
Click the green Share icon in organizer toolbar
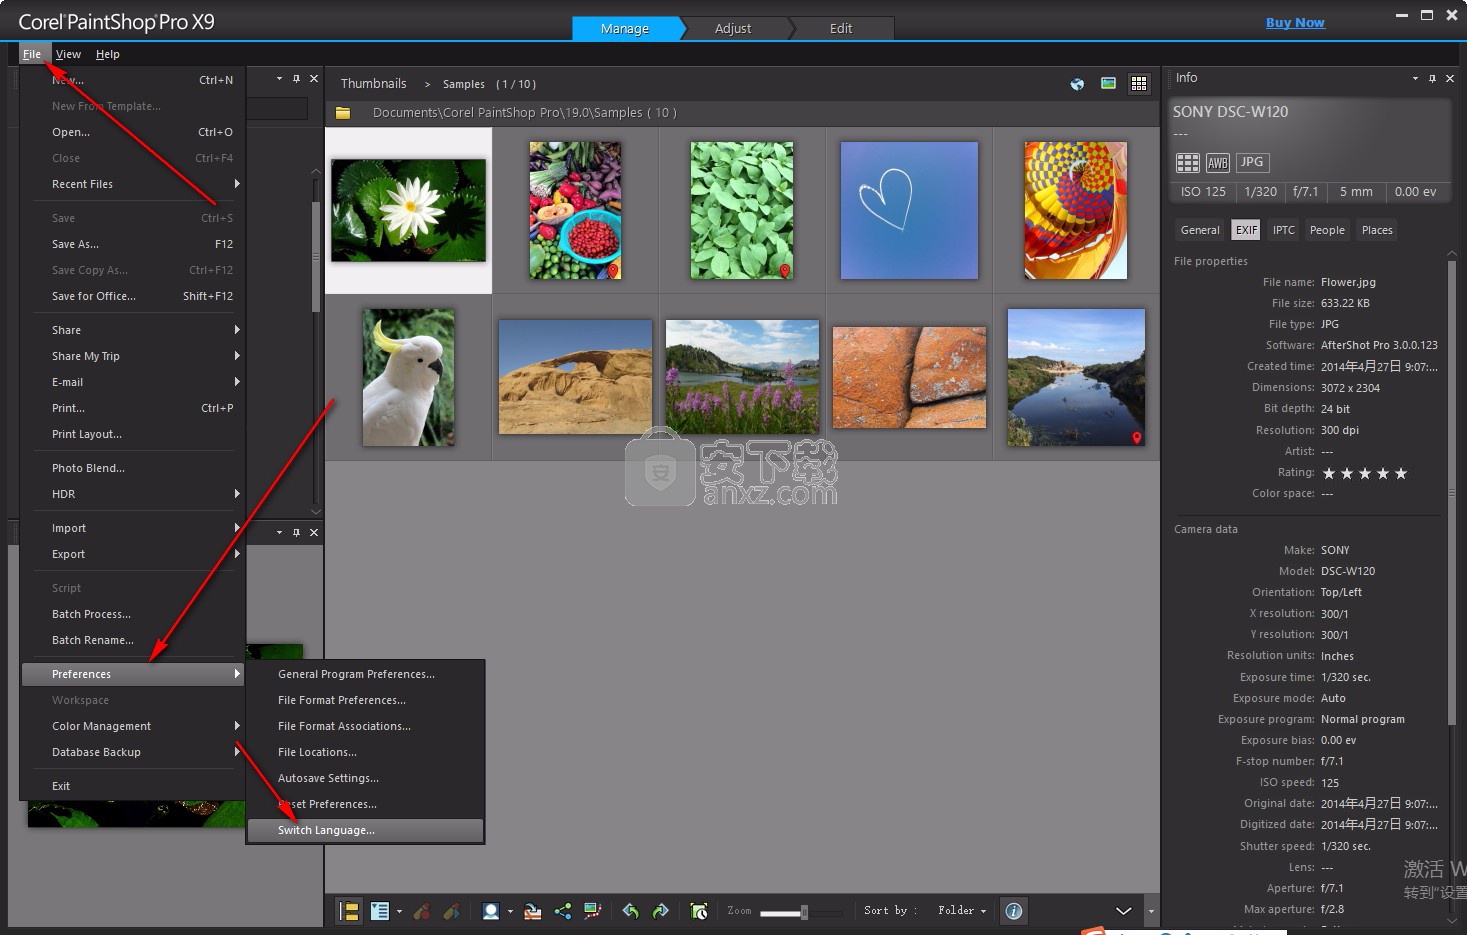coord(563,911)
